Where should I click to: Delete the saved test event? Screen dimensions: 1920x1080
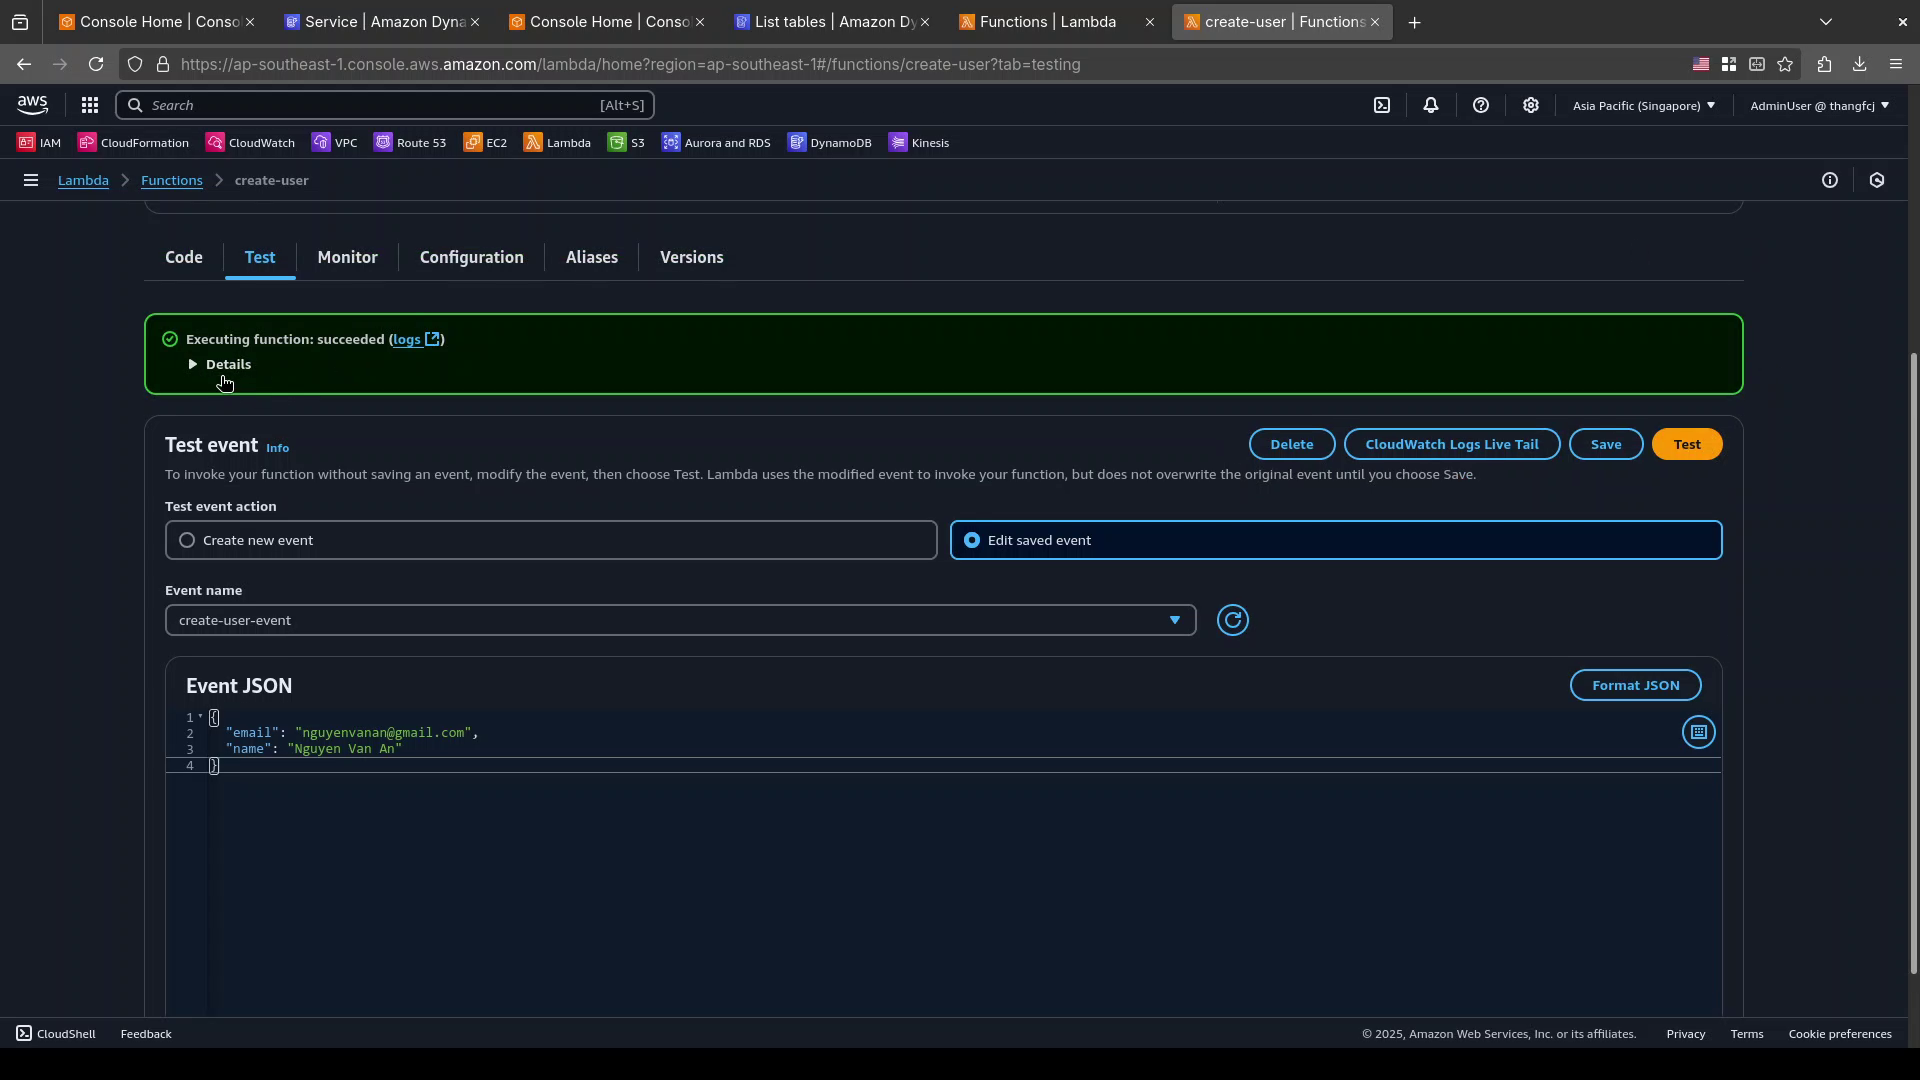click(x=1292, y=444)
